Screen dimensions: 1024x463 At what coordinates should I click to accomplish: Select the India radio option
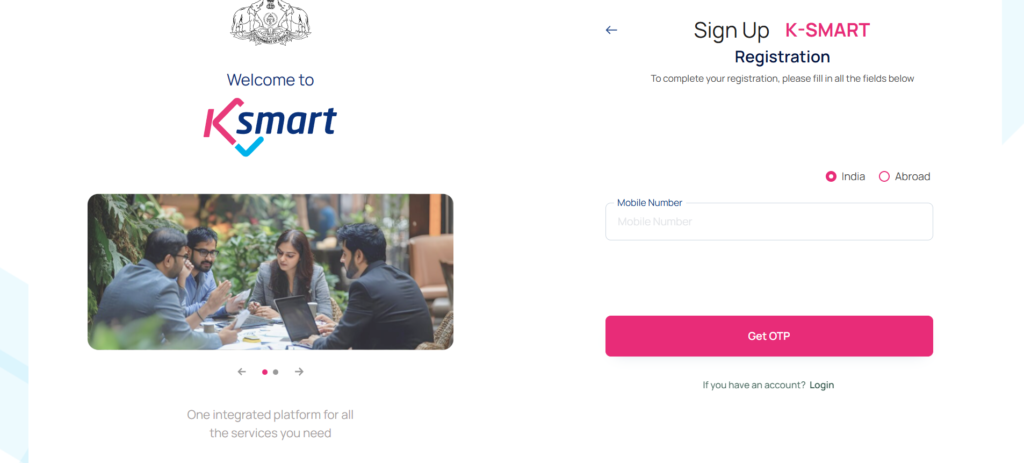coord(845,176)
